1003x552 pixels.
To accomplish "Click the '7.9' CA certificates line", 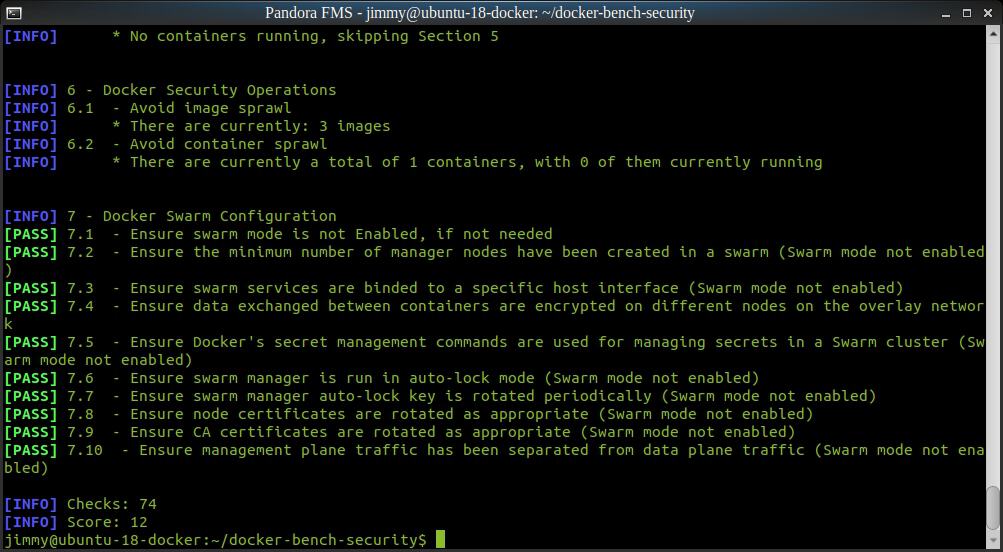I will click(x=400, y=432).
